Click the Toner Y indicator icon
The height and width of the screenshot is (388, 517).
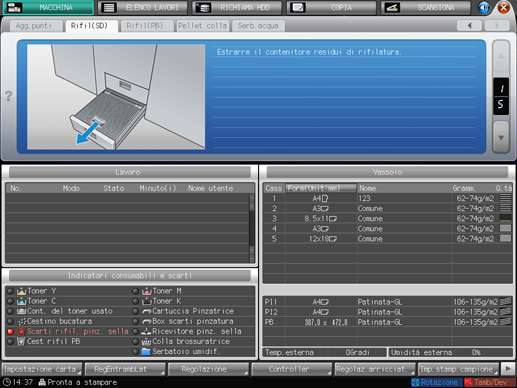[x=21, y=291]
